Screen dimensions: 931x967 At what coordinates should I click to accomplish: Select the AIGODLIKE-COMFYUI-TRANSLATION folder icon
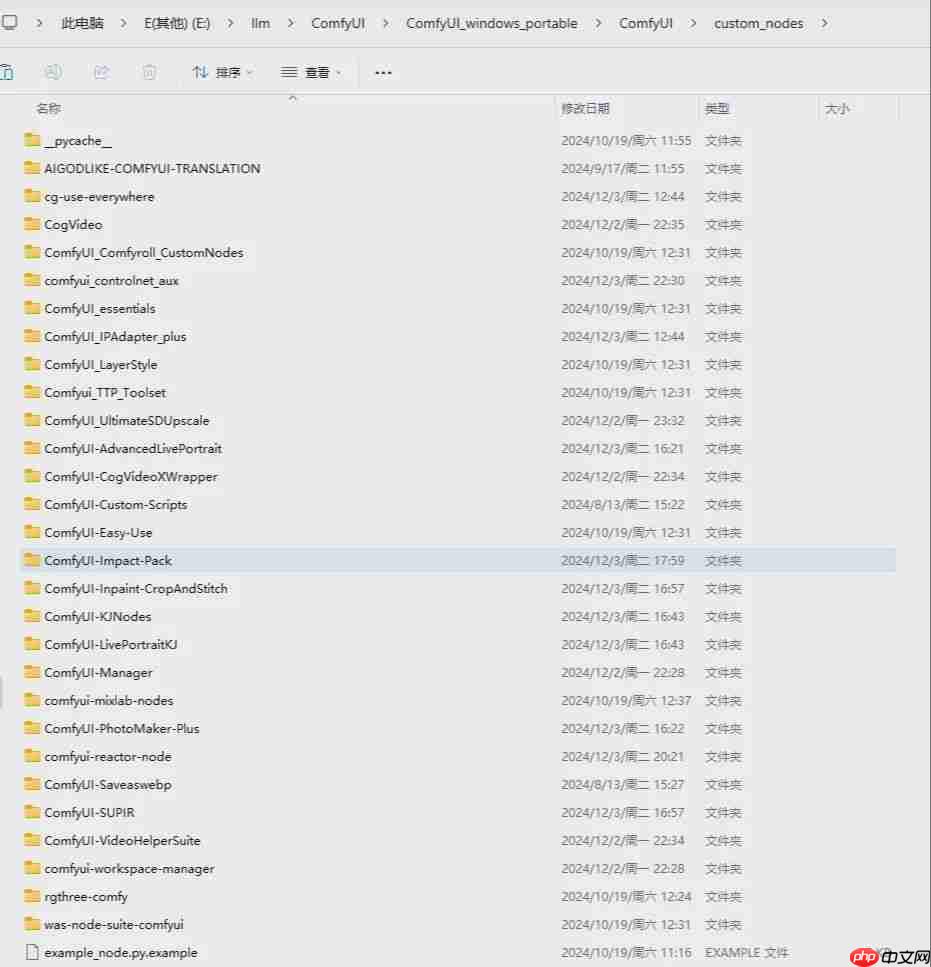pos(32,168)
